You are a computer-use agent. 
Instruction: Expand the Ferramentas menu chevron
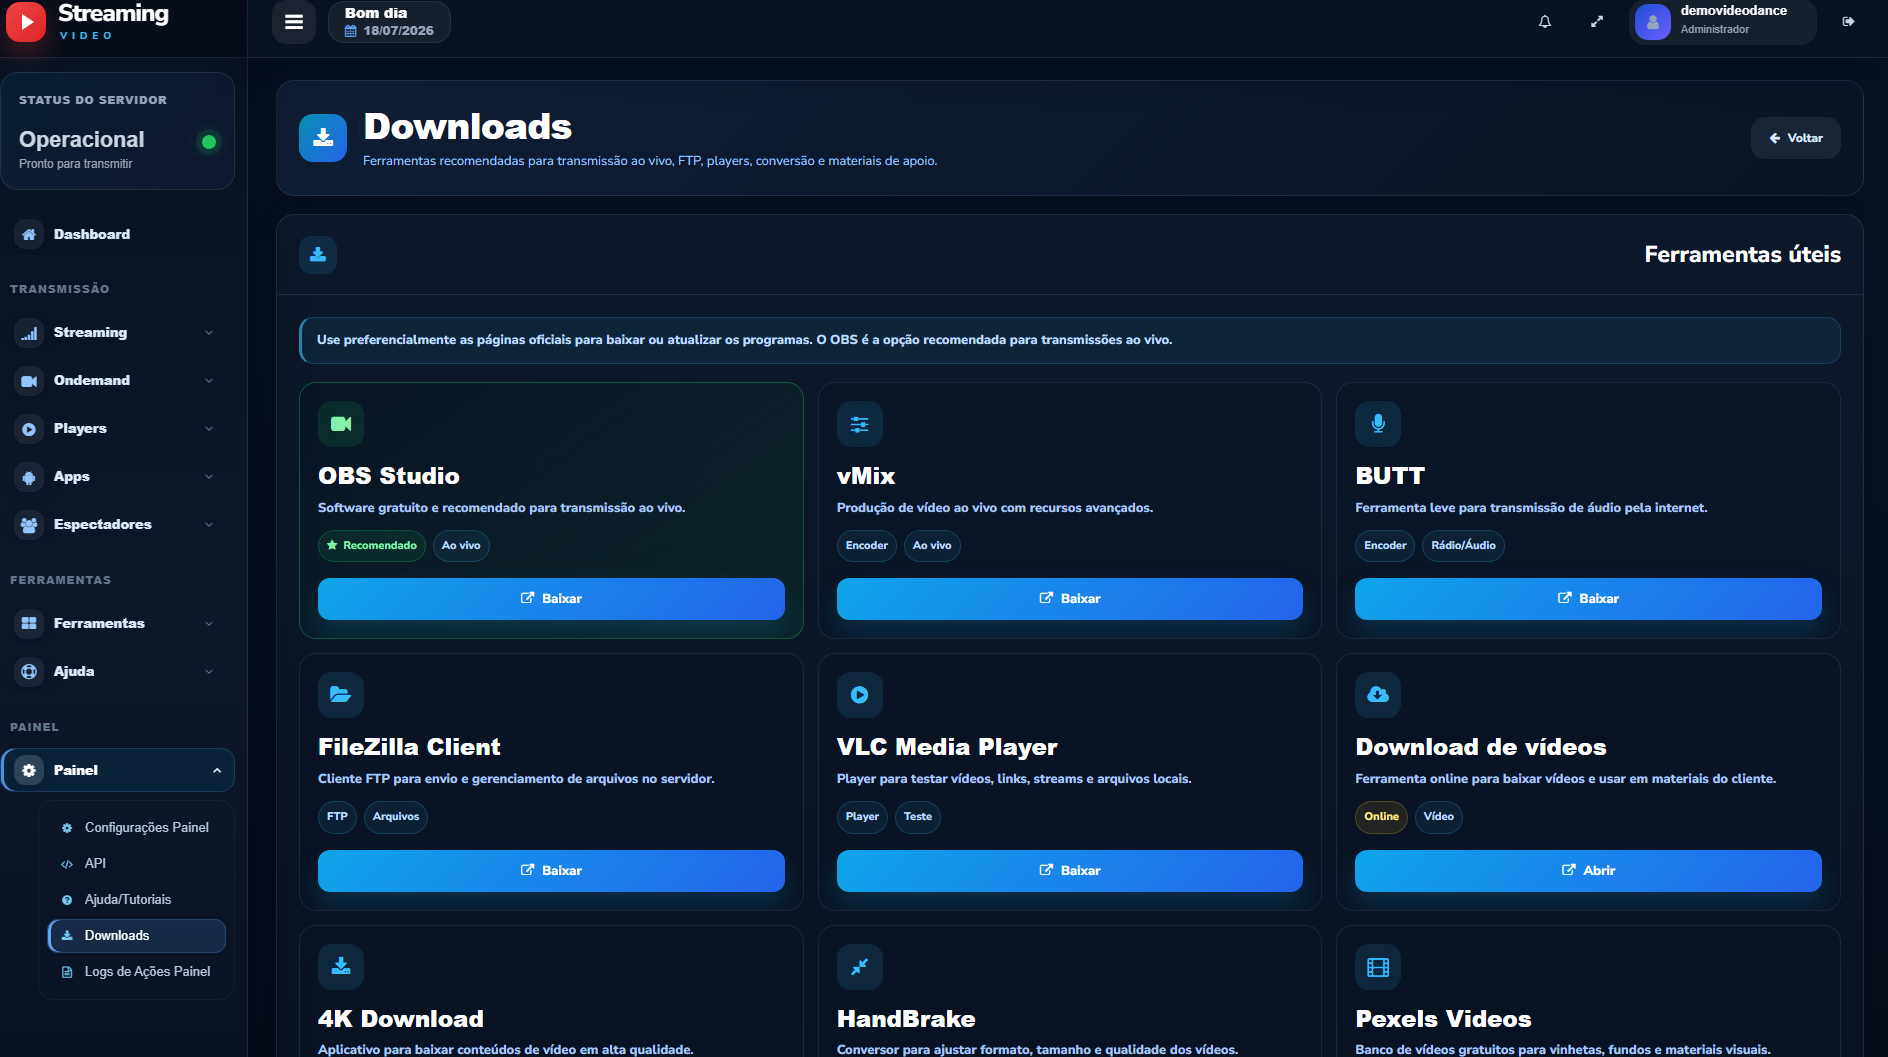point(209,623)
